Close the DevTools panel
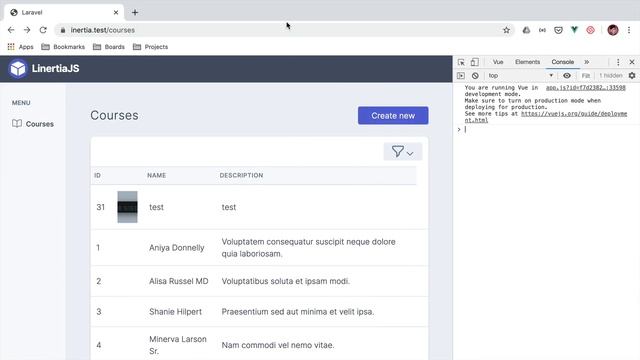 [632, 62]
